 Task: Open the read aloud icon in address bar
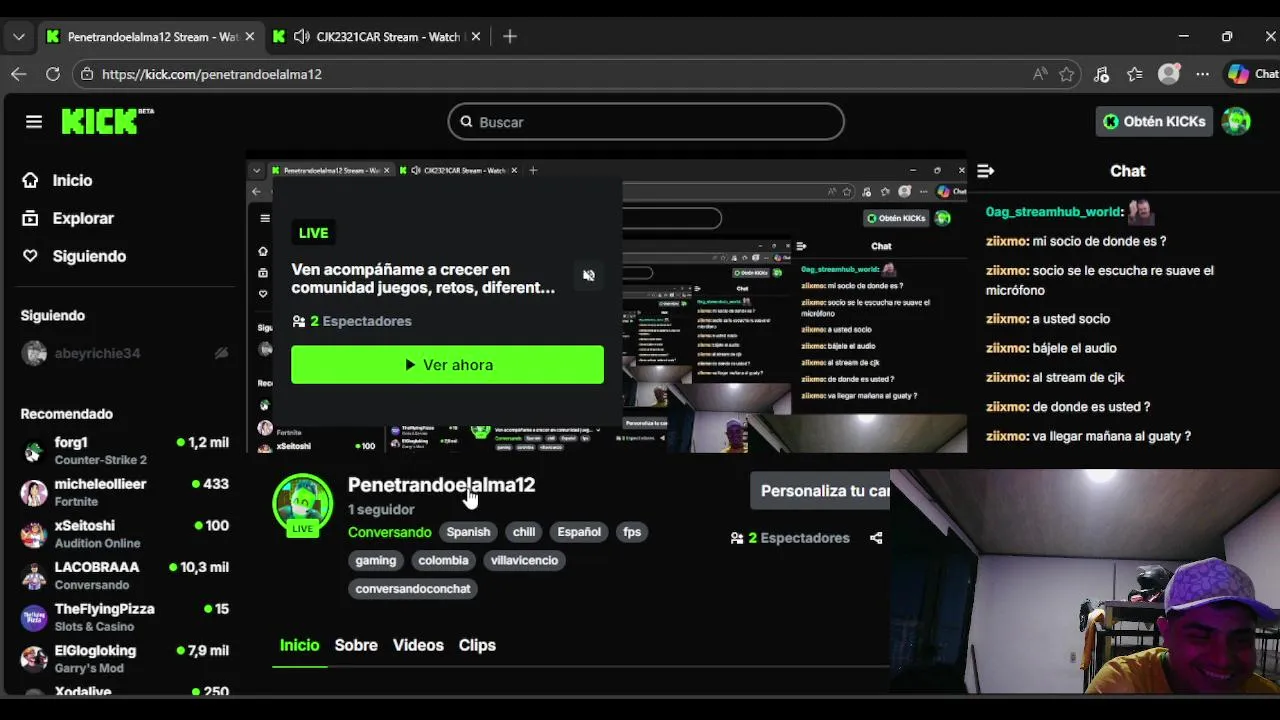1041,74
